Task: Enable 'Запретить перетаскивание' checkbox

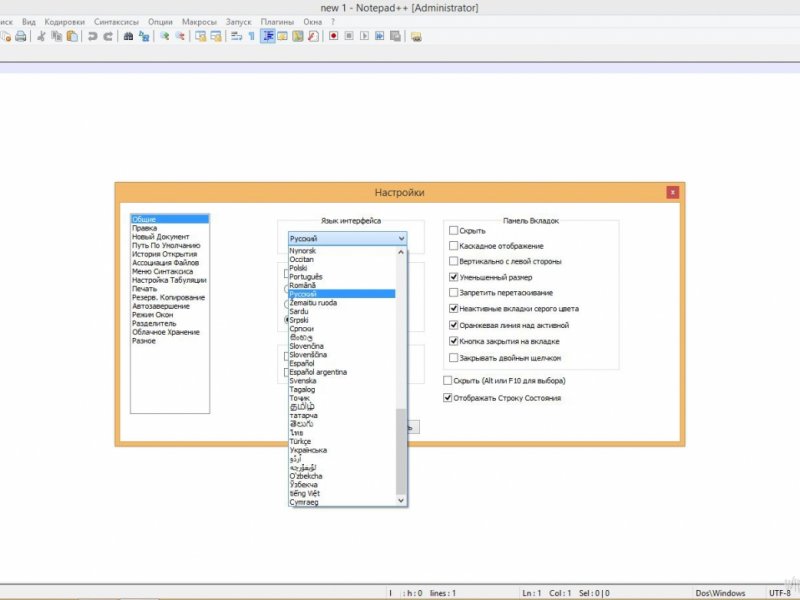Action: coord(453,292)
